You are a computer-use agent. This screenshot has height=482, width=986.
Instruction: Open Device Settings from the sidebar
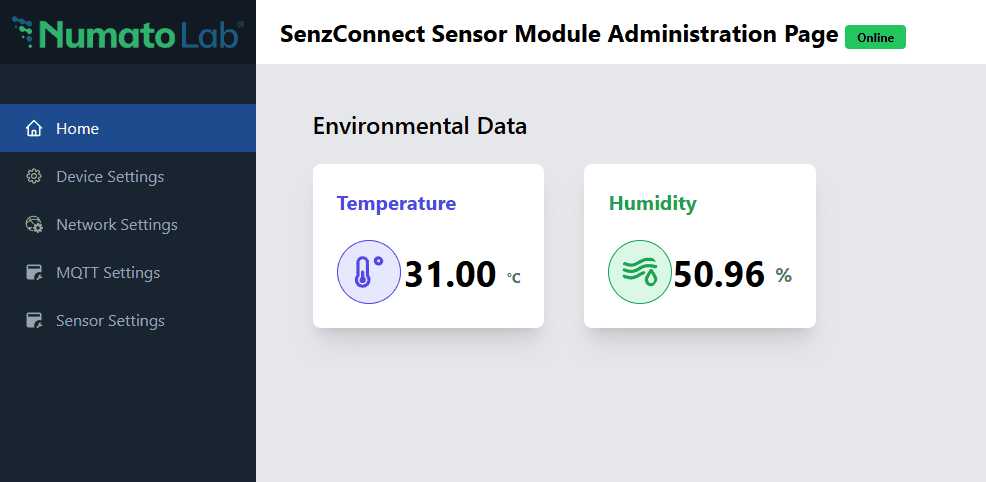coord(110,177)
